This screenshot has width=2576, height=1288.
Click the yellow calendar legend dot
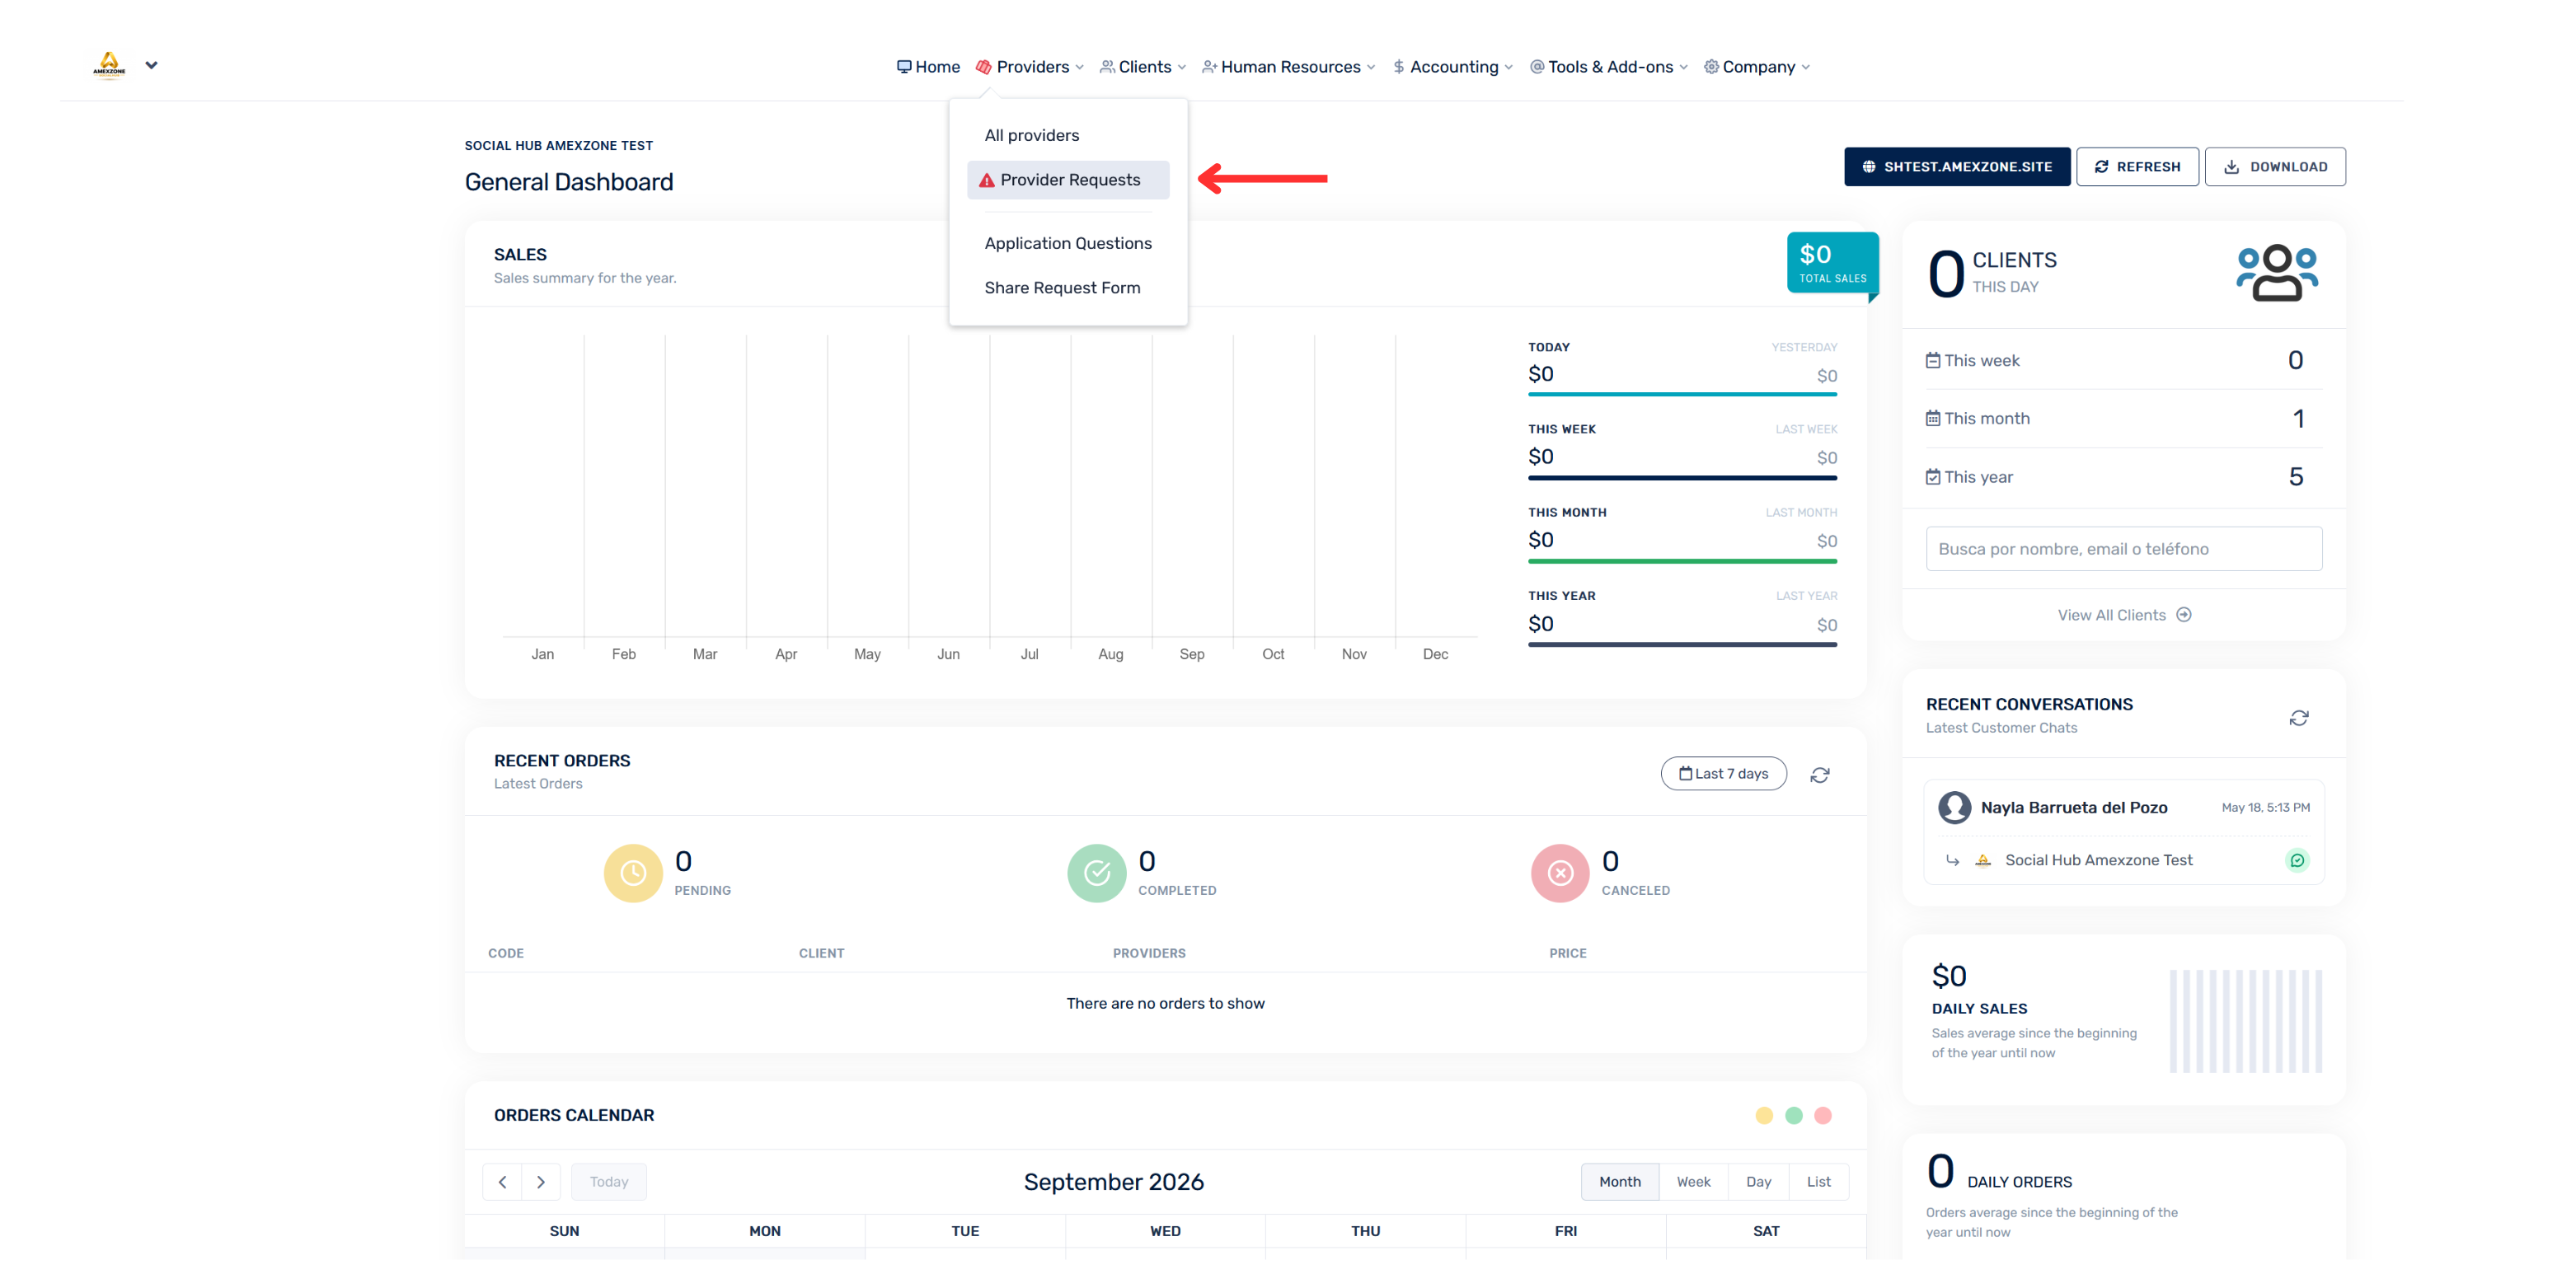coord(1764,1116)
